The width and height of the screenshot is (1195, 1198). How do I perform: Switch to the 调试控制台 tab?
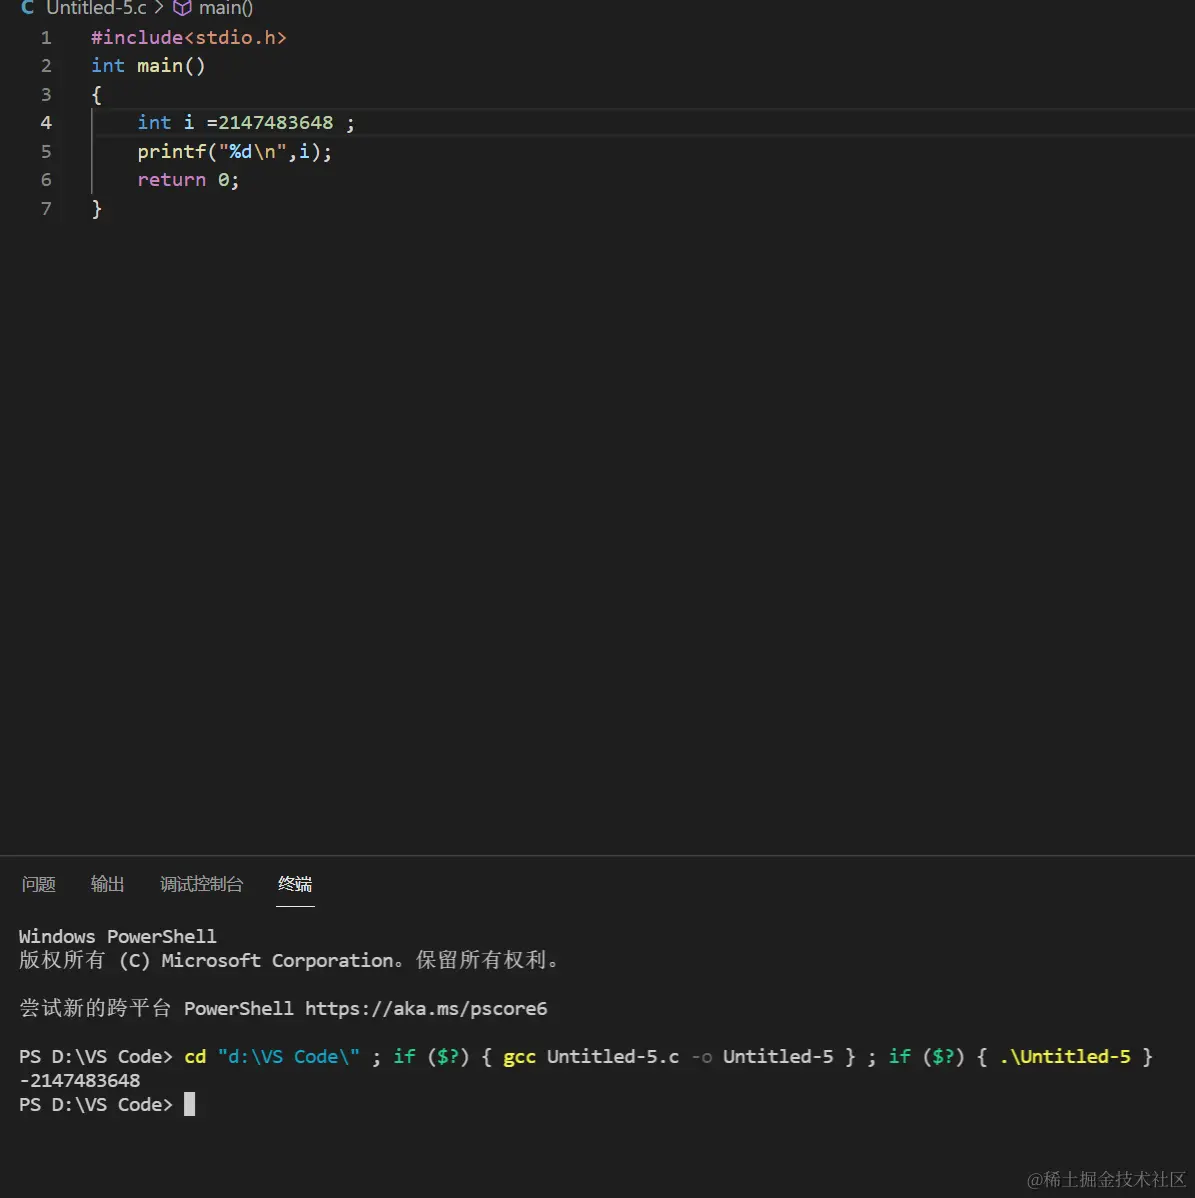click(201, 884)
